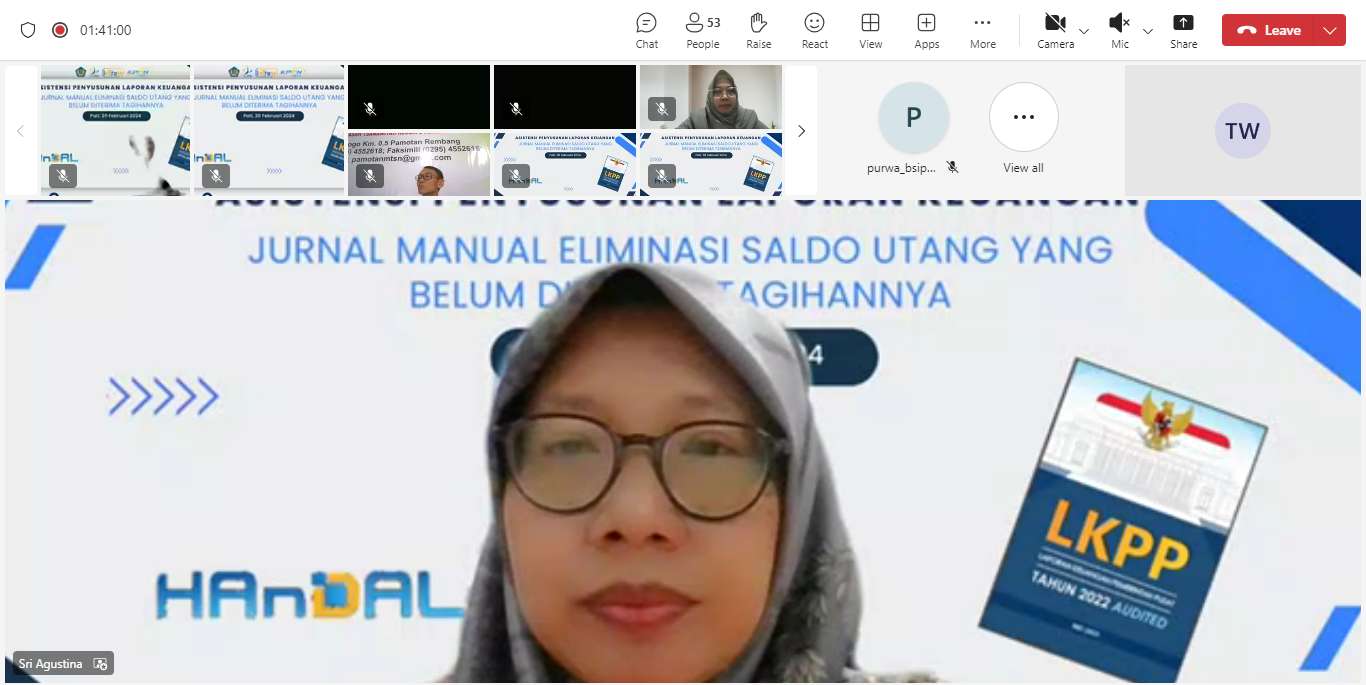
Task: Open the Leave options dropdown arrow
Action: point(1329,30)
